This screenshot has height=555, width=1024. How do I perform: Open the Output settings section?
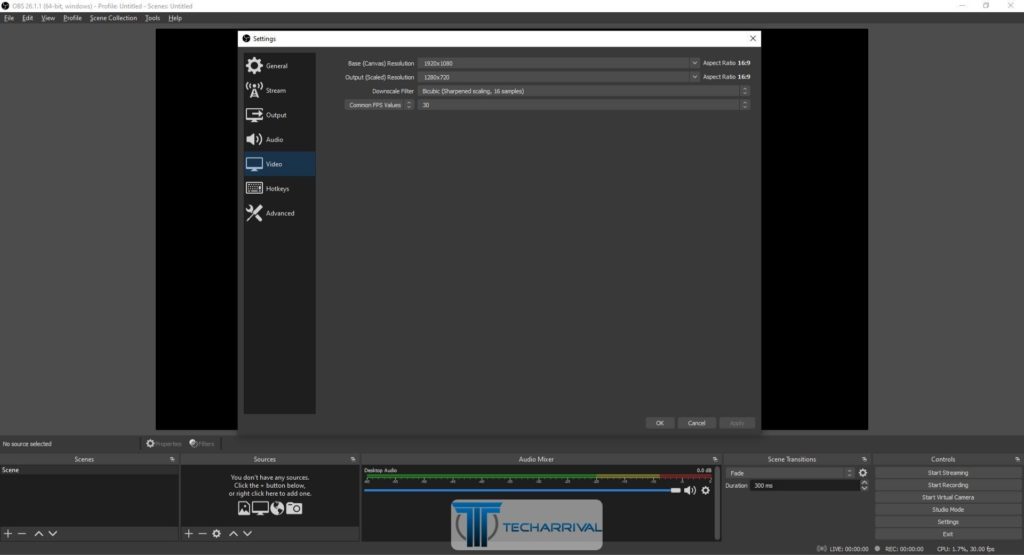(280, 115)
